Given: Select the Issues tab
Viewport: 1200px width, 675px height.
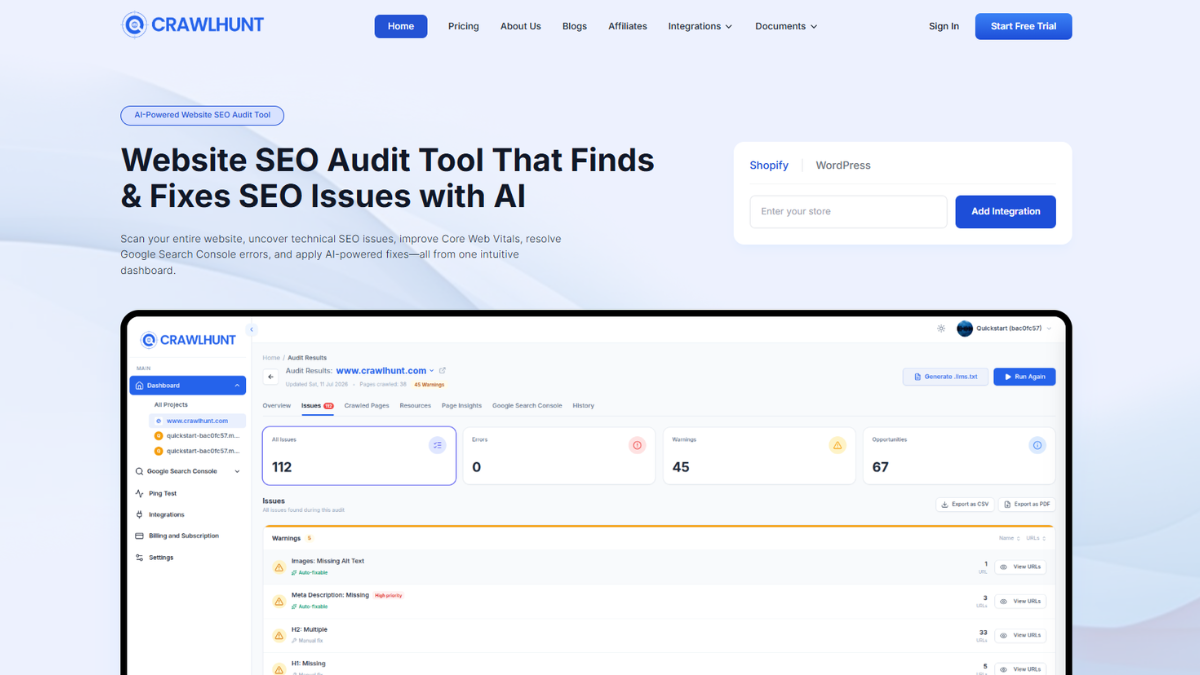Looking at the screenshot, I should pos(317,406).
